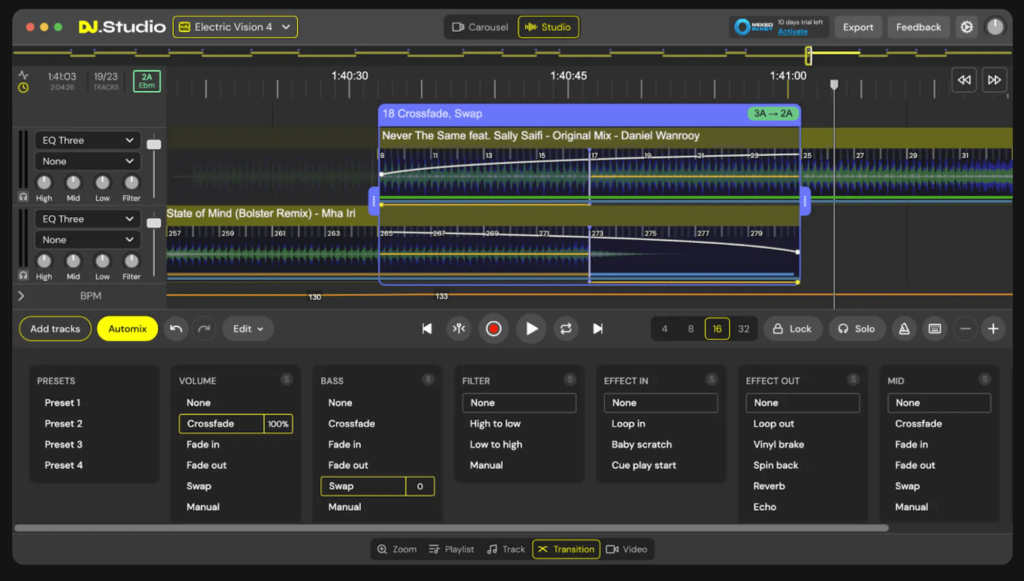
Task: Toggle loop playback icon
Action: [566, 328]
